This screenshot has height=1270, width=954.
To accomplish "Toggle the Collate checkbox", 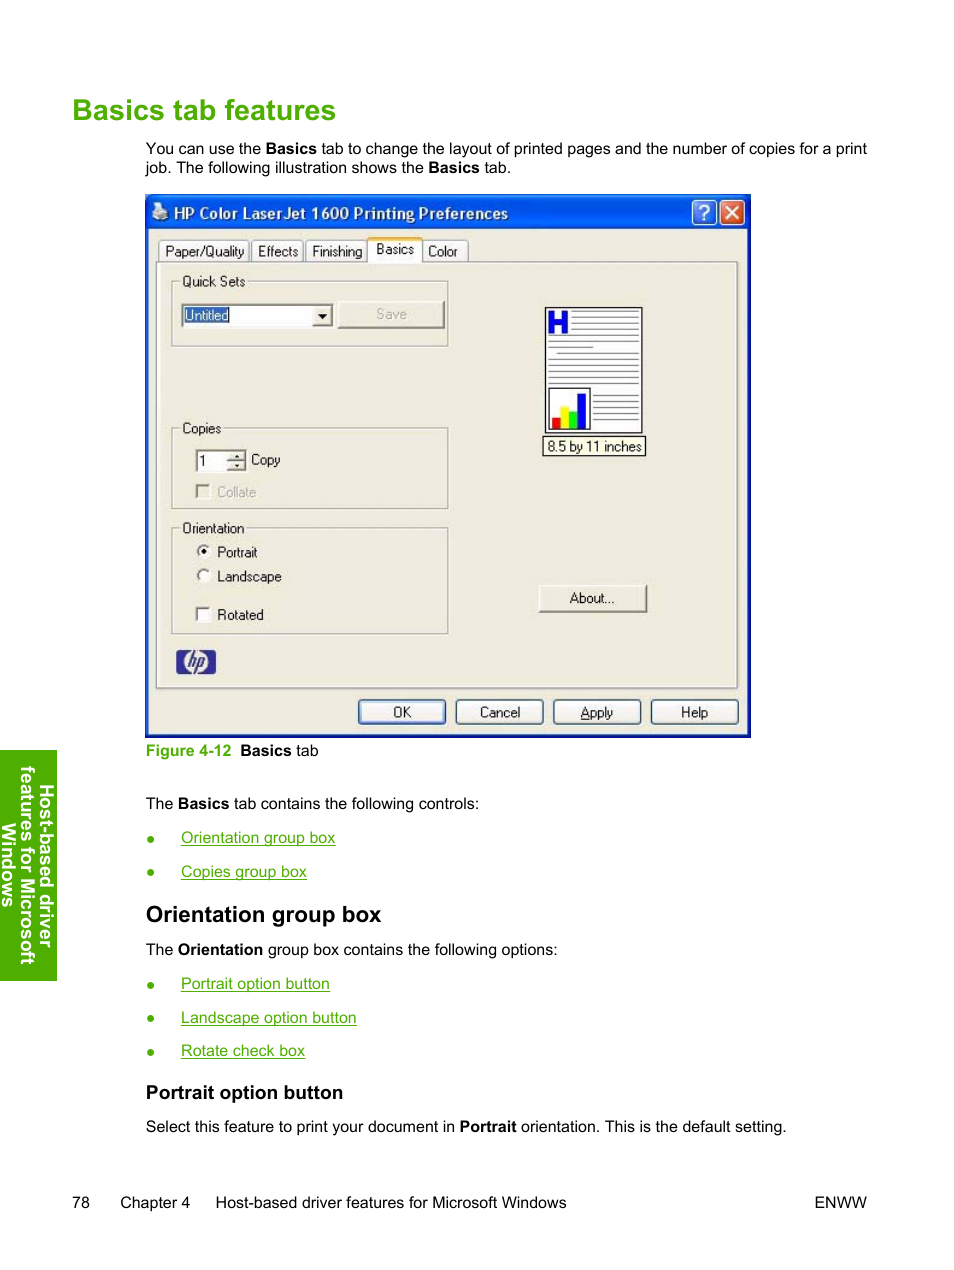I will (203, 491).
